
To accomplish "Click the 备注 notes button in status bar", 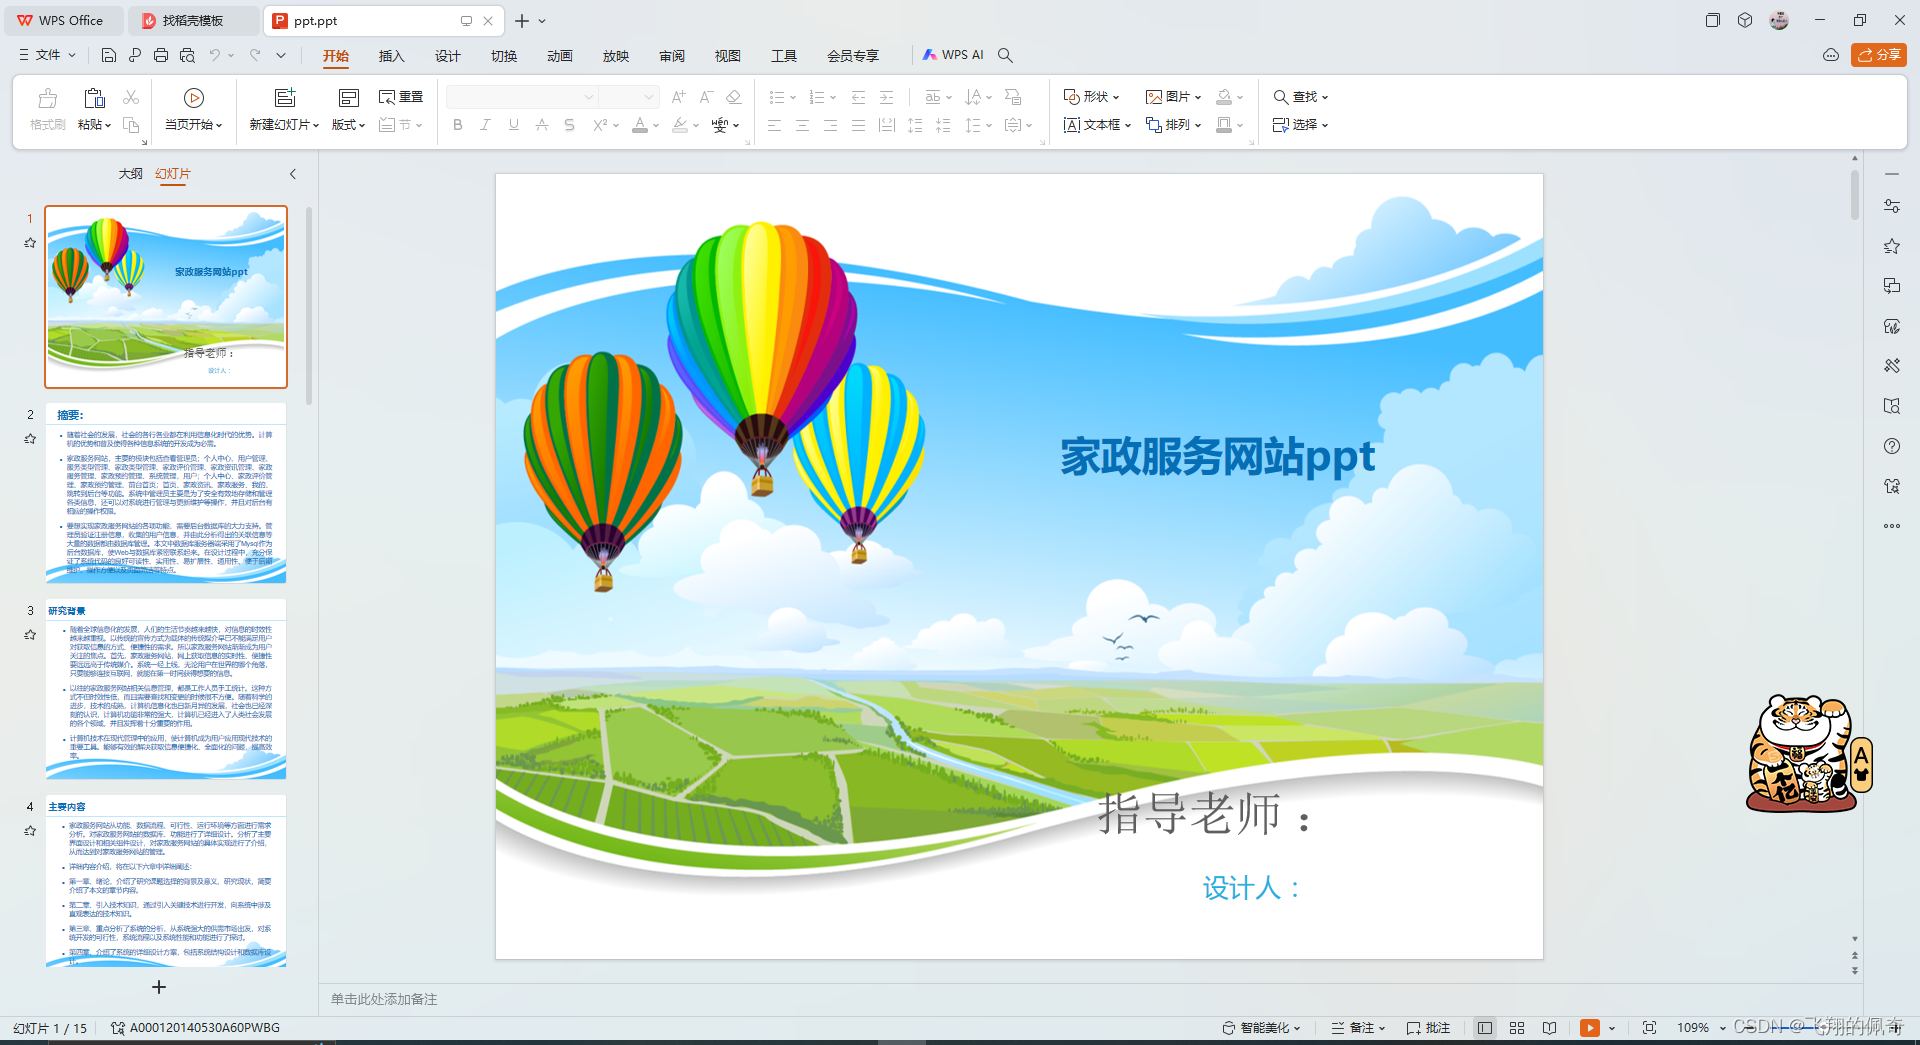I will point(1359,1028).
